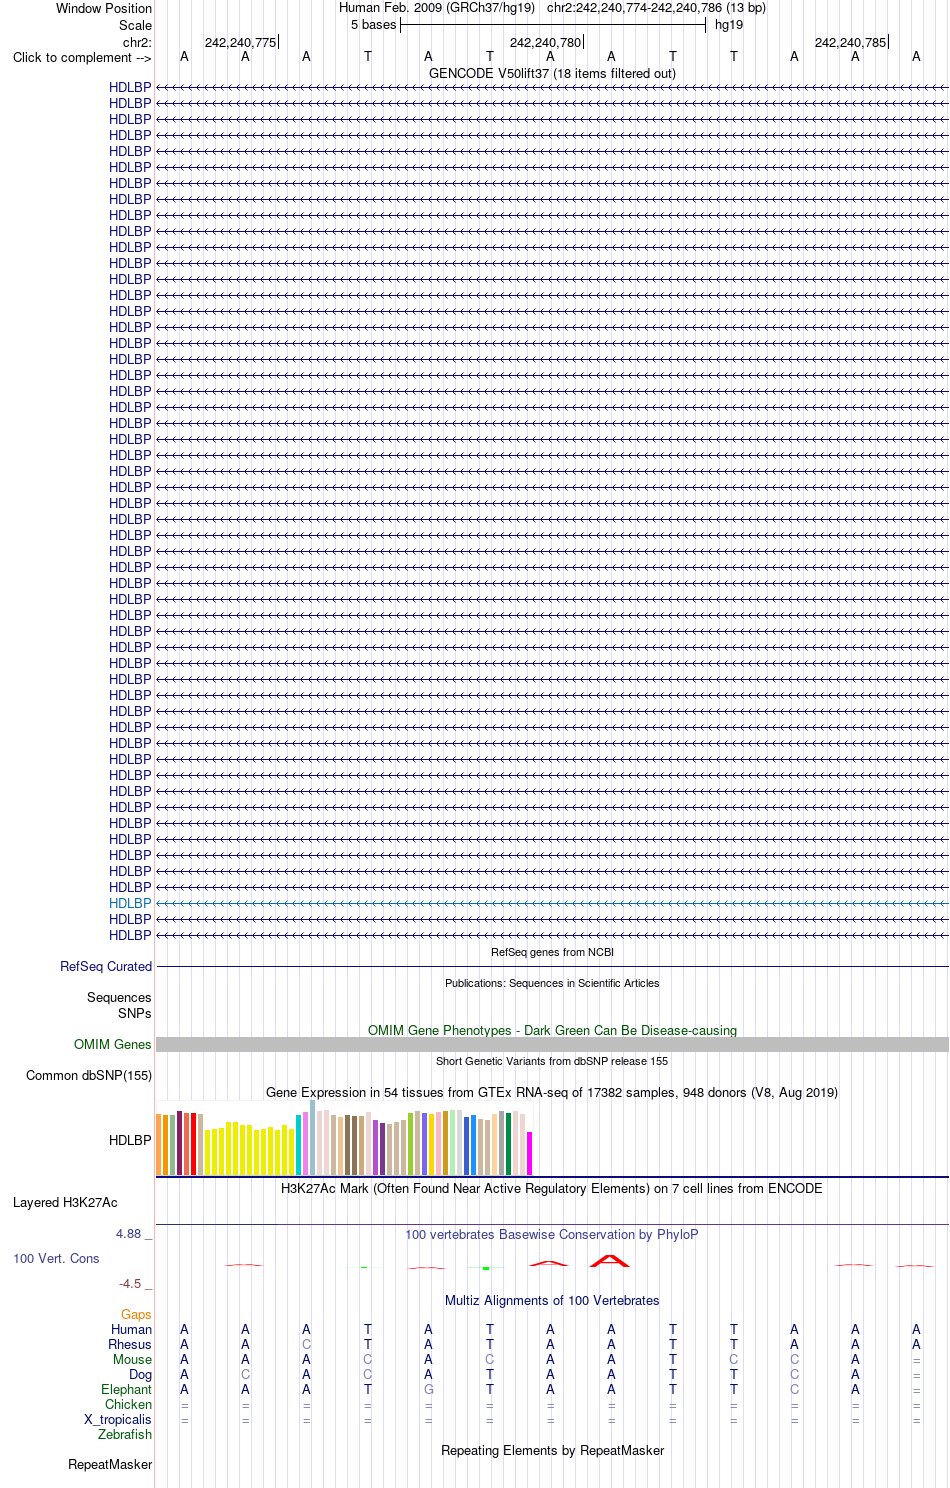Click the dark green bar in the GTEx chart
Viewport: 950px width, 1488px height.
tap(508, 1144)
